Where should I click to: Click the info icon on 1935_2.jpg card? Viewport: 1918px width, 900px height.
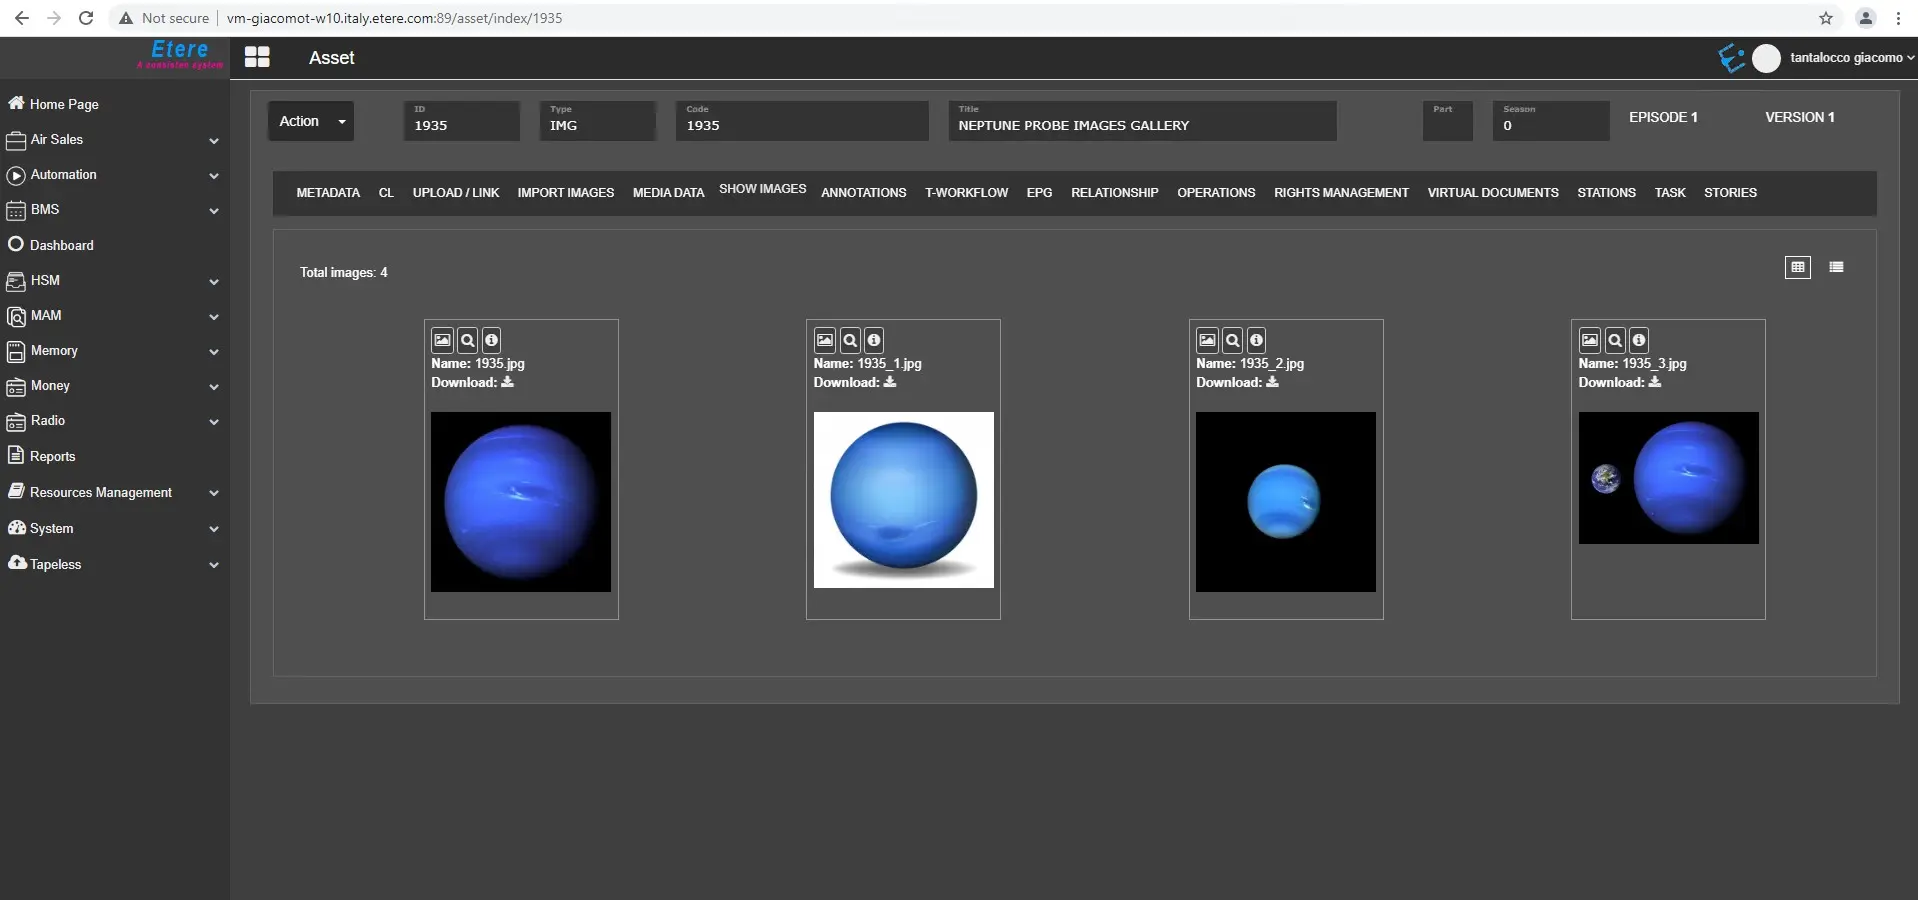pyautogui.click(x=1257, y=340)
